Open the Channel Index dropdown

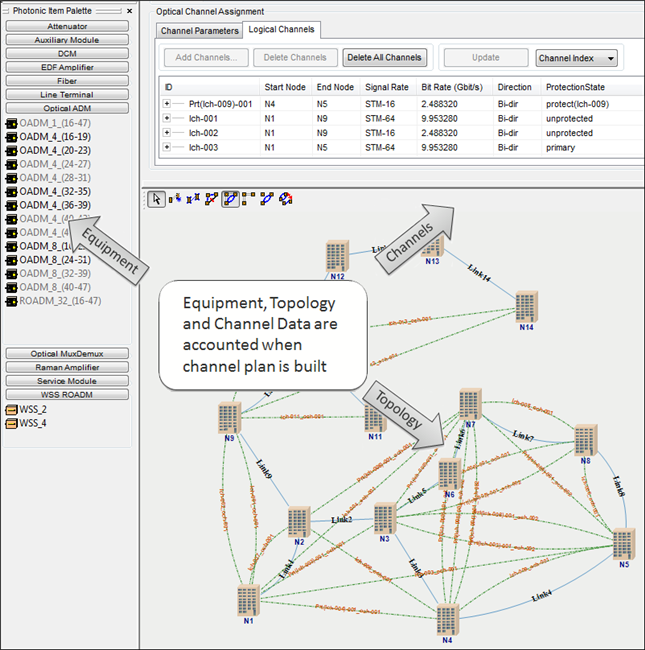point(576,58)
